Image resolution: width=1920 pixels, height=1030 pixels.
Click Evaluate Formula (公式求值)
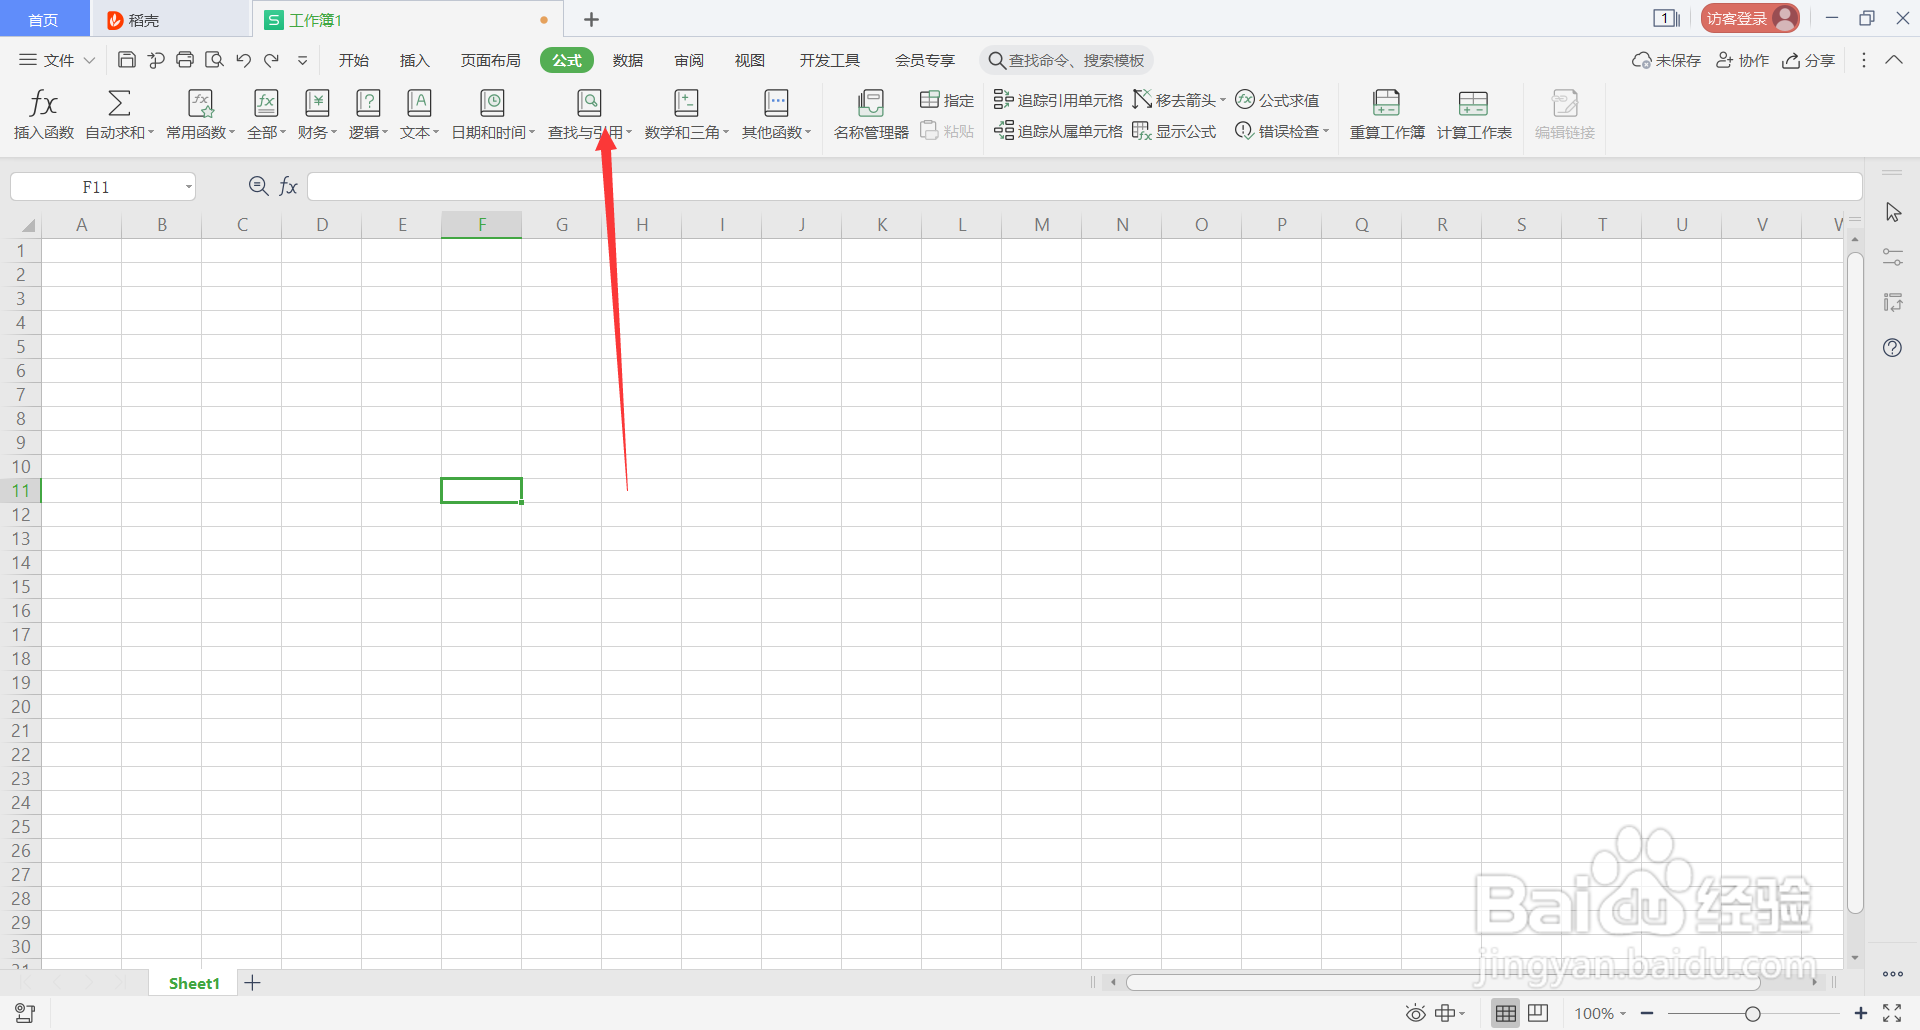pyautogui.click(x=1277, y=100)
